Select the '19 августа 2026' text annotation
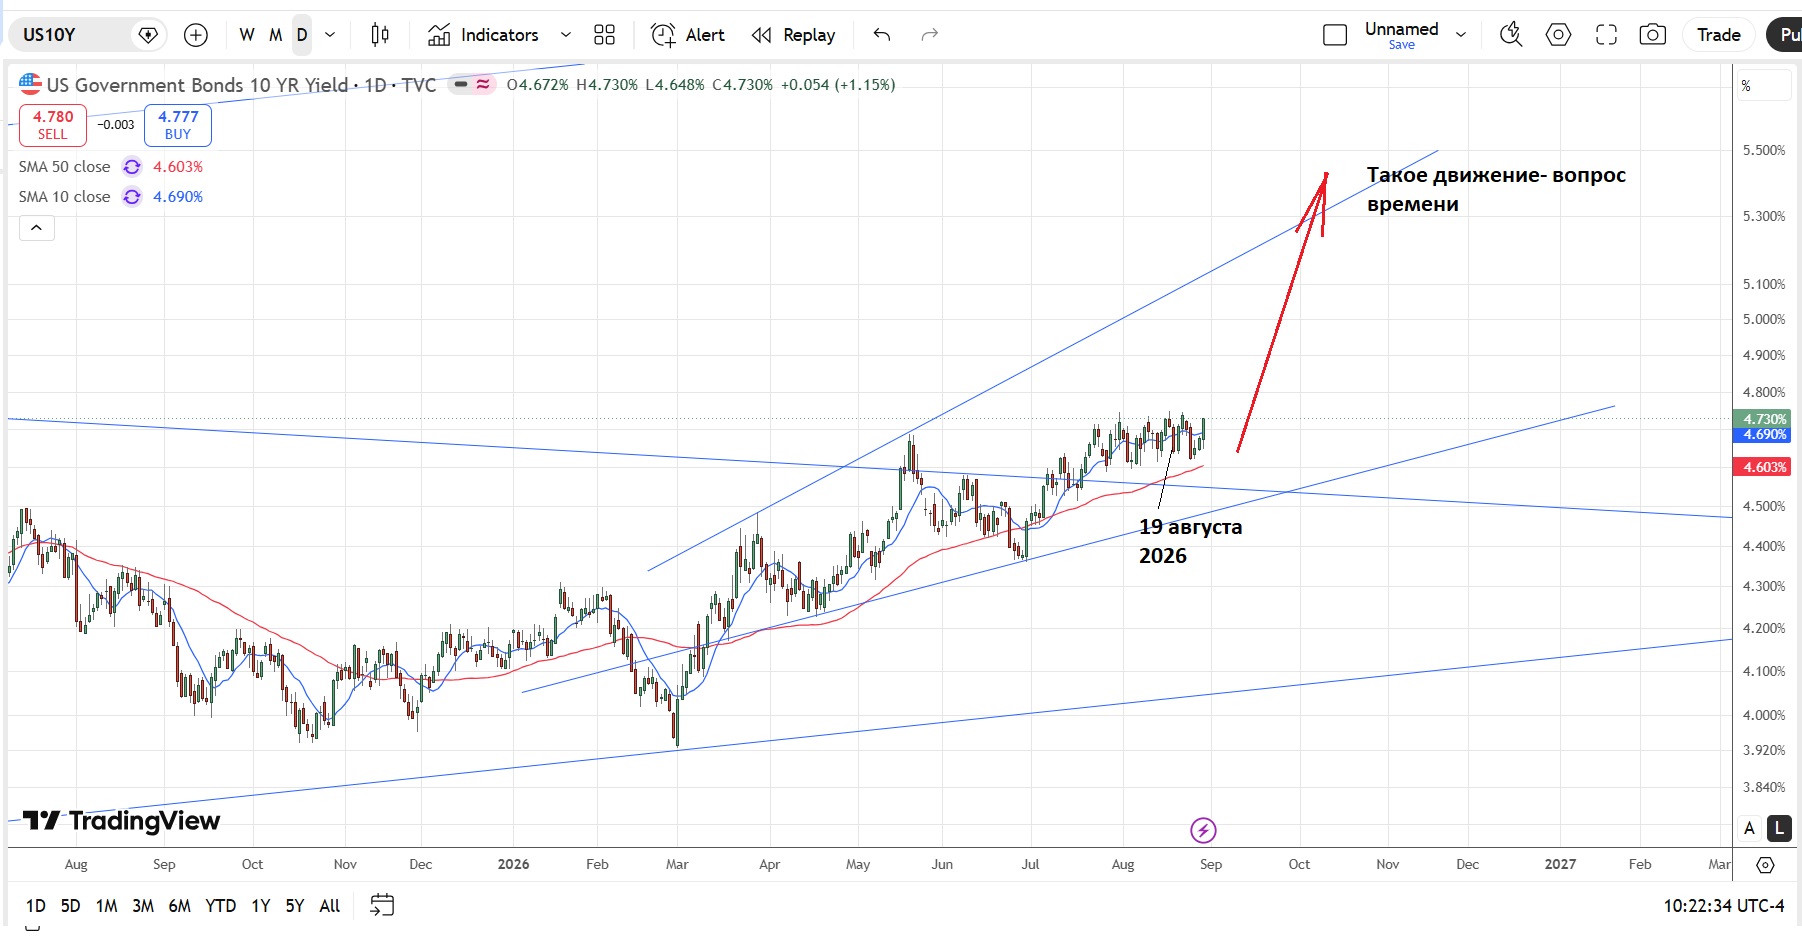This screenshot has height=940, width=1802. [1191, 541]
